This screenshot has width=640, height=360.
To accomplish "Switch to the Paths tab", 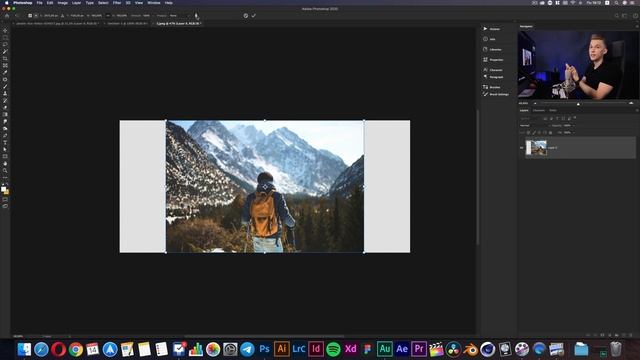I will point(553,110).
